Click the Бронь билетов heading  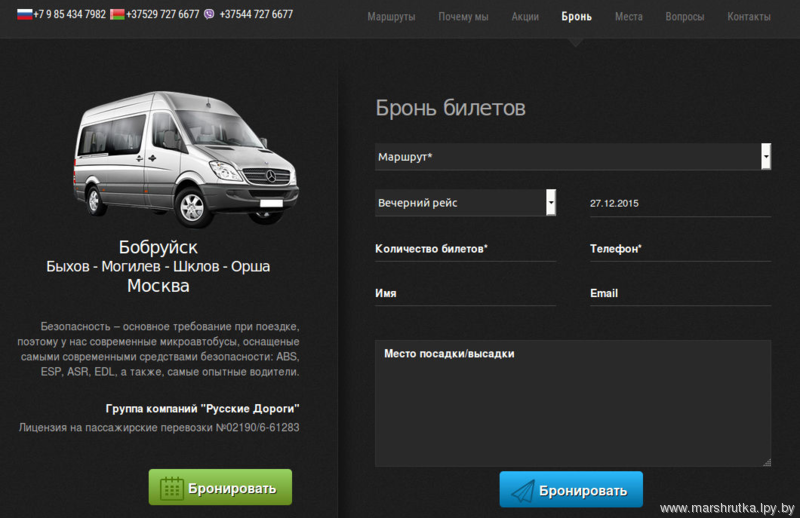coord(451,108)
